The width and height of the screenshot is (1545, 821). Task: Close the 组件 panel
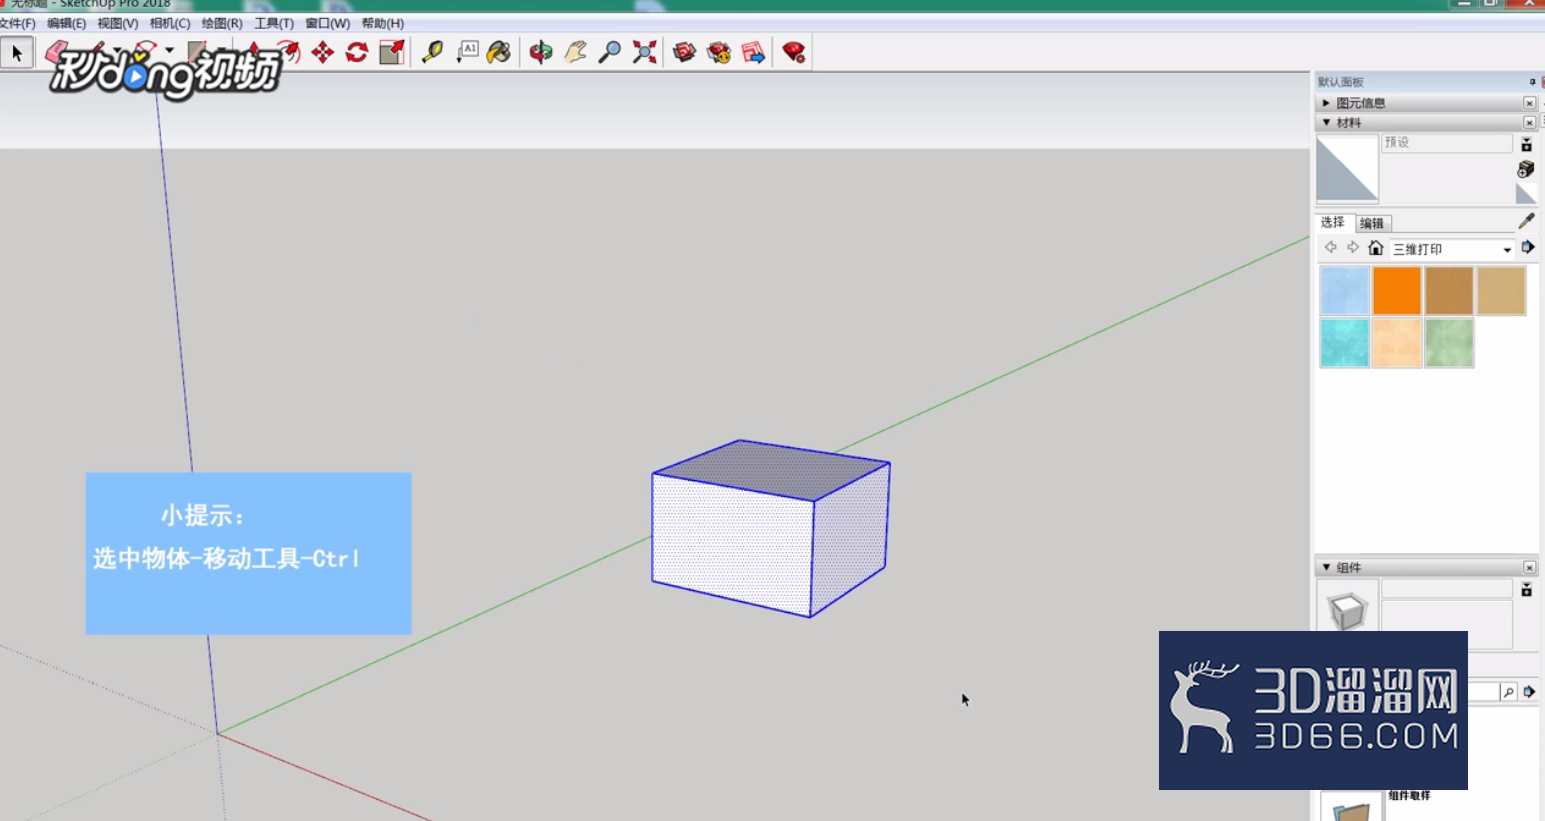(1529, 568)
